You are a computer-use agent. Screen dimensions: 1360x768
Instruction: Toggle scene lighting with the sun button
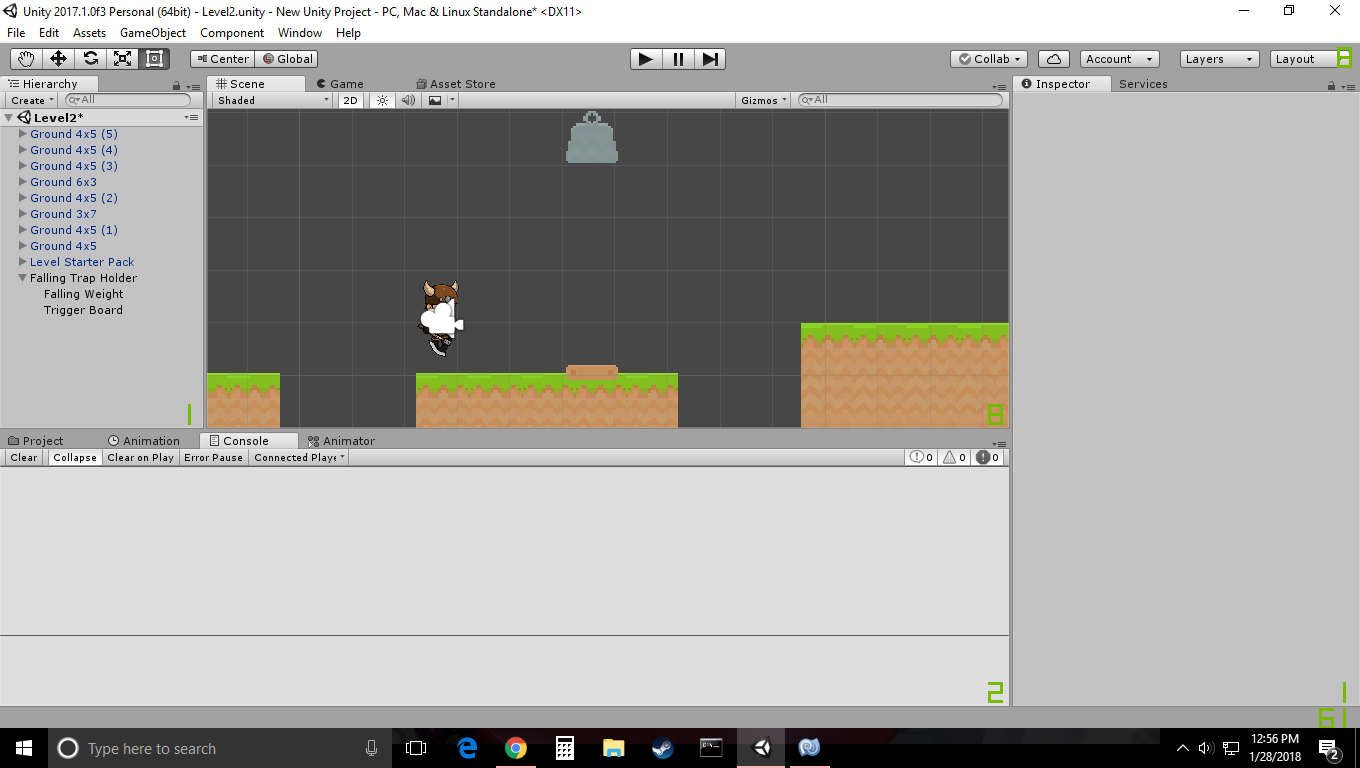381,100
